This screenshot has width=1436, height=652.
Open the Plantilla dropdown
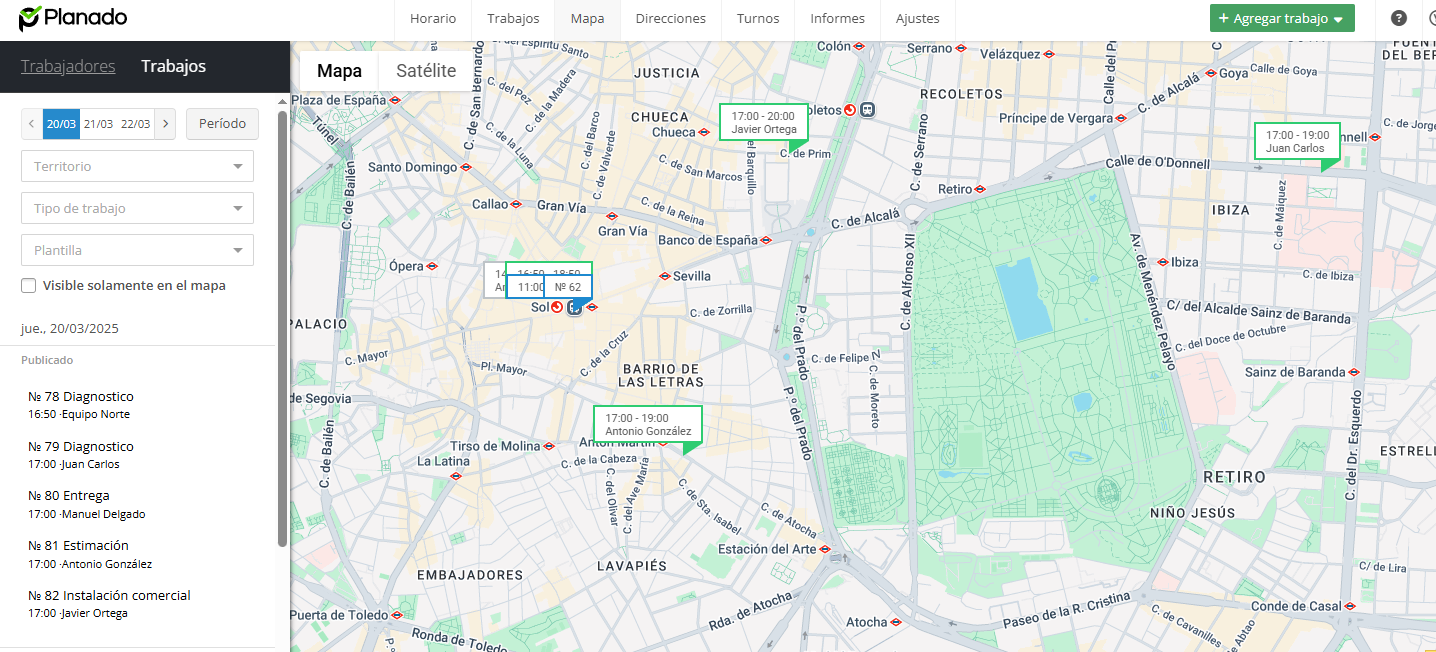pos(138,250)
